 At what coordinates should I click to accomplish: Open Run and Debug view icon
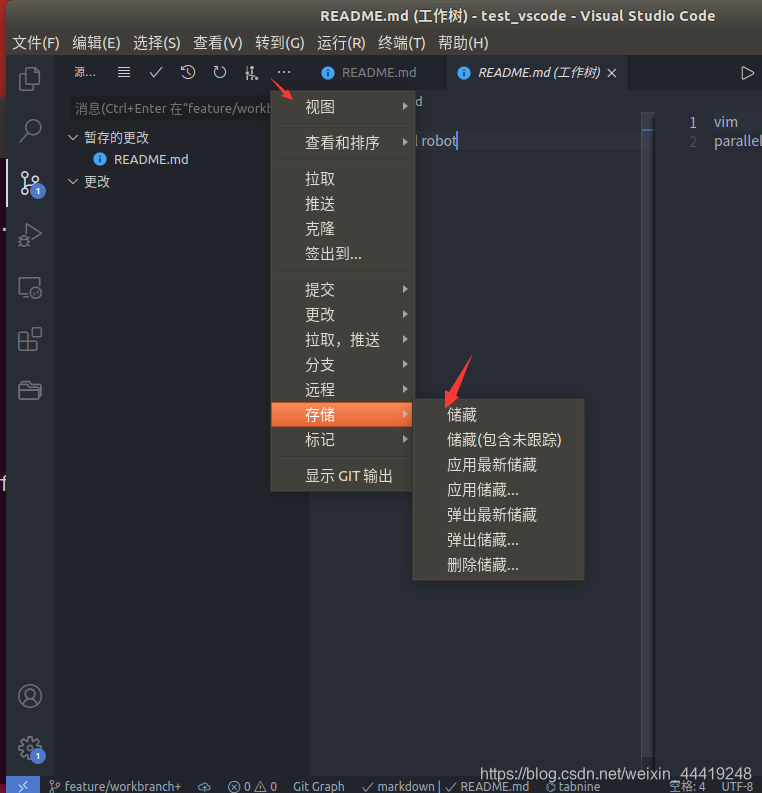29,235
